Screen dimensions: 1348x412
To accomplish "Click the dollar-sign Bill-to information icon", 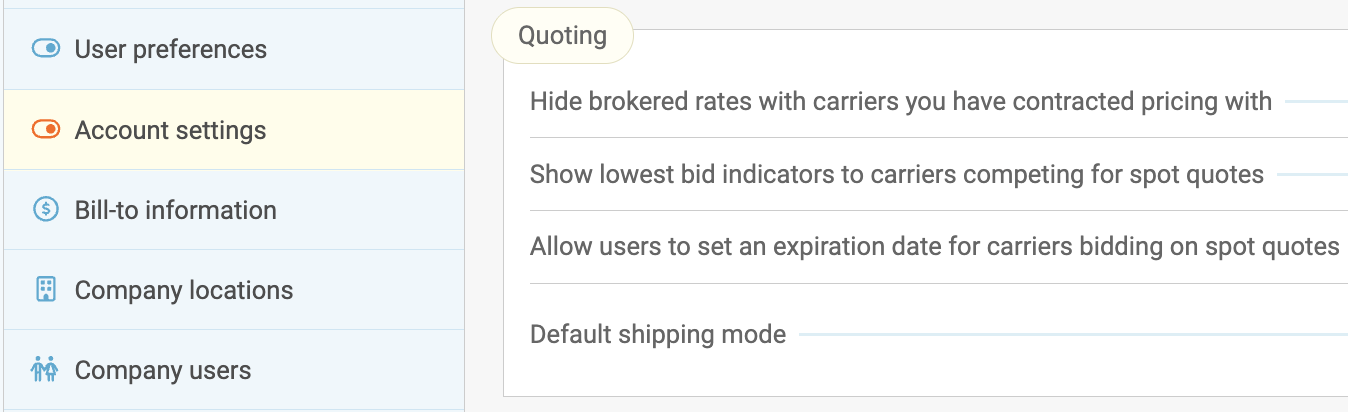I will coord(46,209).
